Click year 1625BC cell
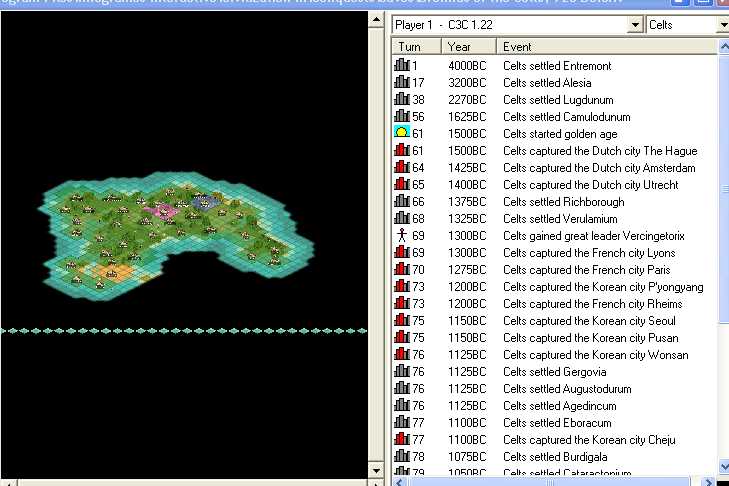The image size is (729, 486). pos(467,117)
